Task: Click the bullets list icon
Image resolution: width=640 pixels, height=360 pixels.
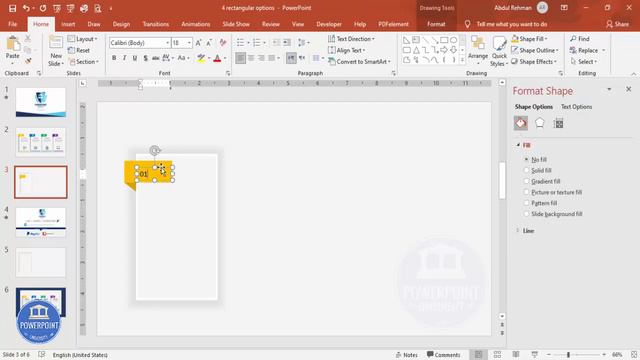Action: click(x=240, y=42)
